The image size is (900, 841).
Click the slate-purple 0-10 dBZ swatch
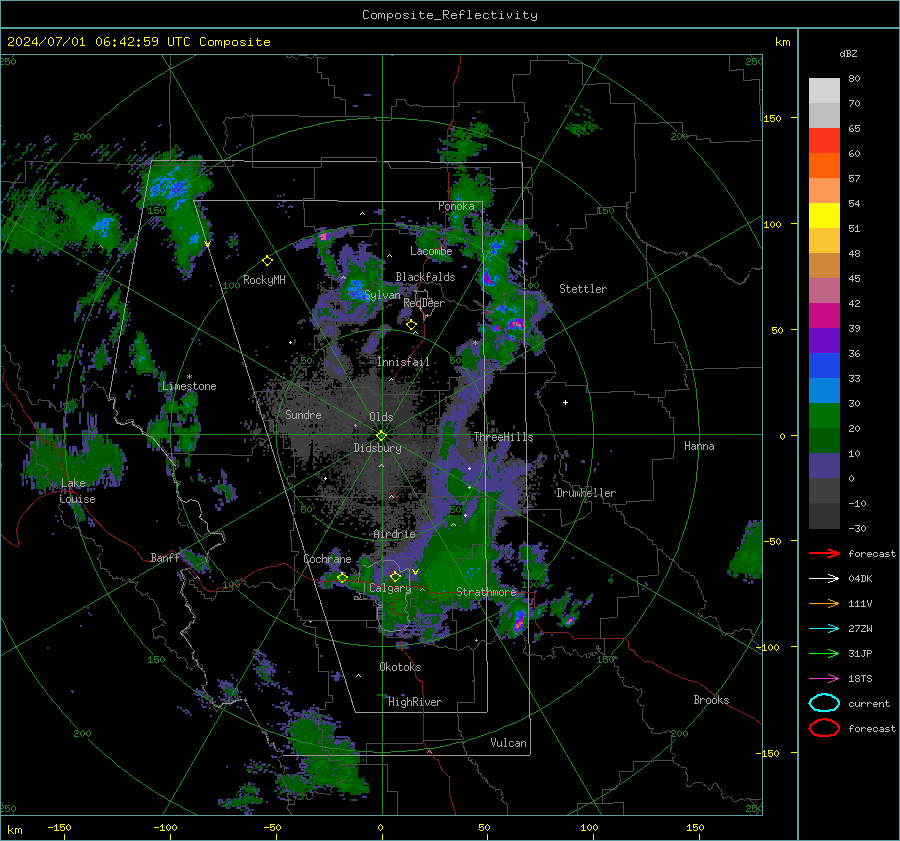824,465
